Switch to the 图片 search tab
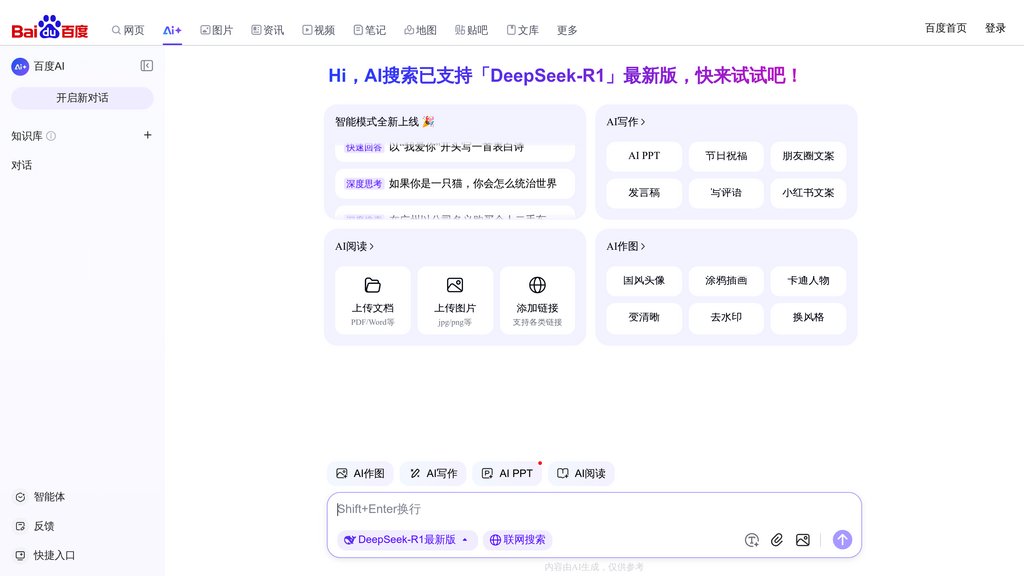 pos(215,30)
